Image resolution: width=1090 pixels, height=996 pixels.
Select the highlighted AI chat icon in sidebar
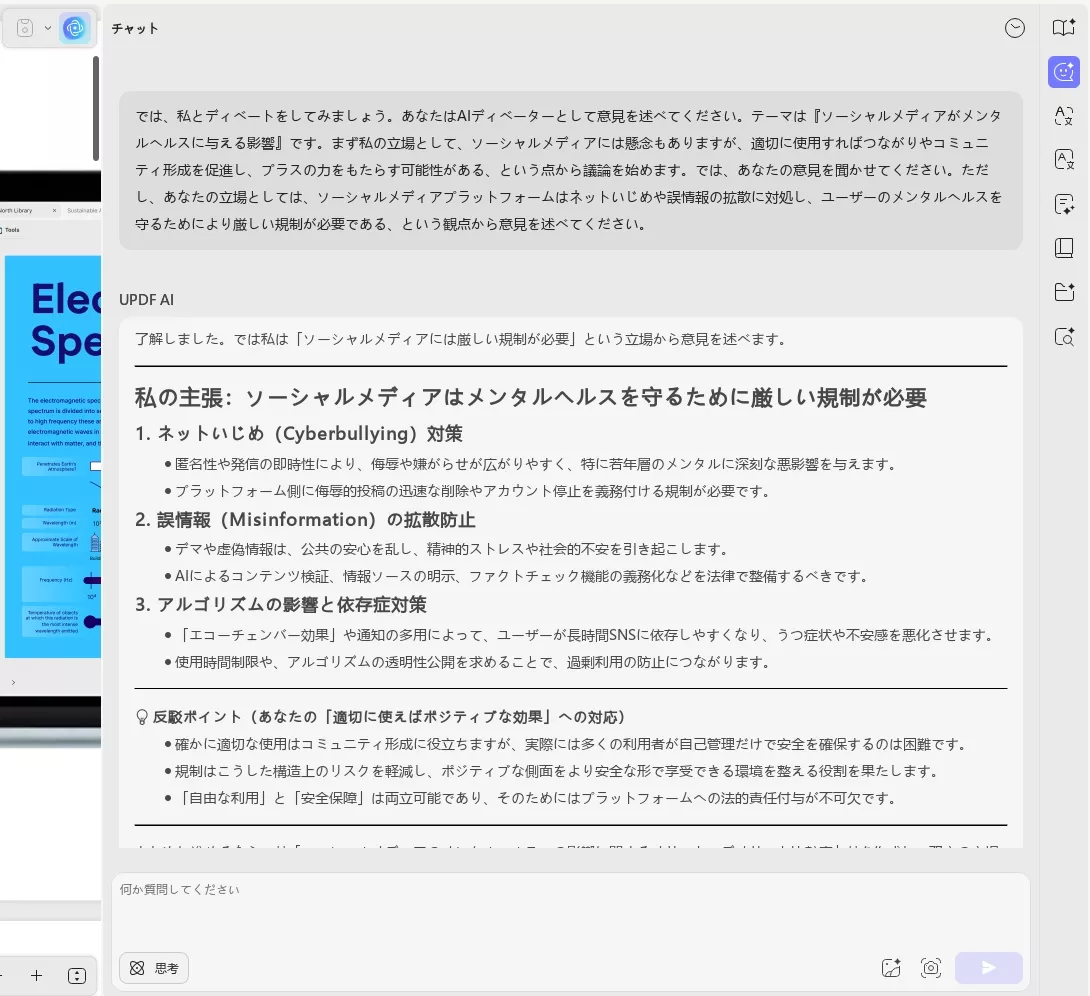(1064, 72)
